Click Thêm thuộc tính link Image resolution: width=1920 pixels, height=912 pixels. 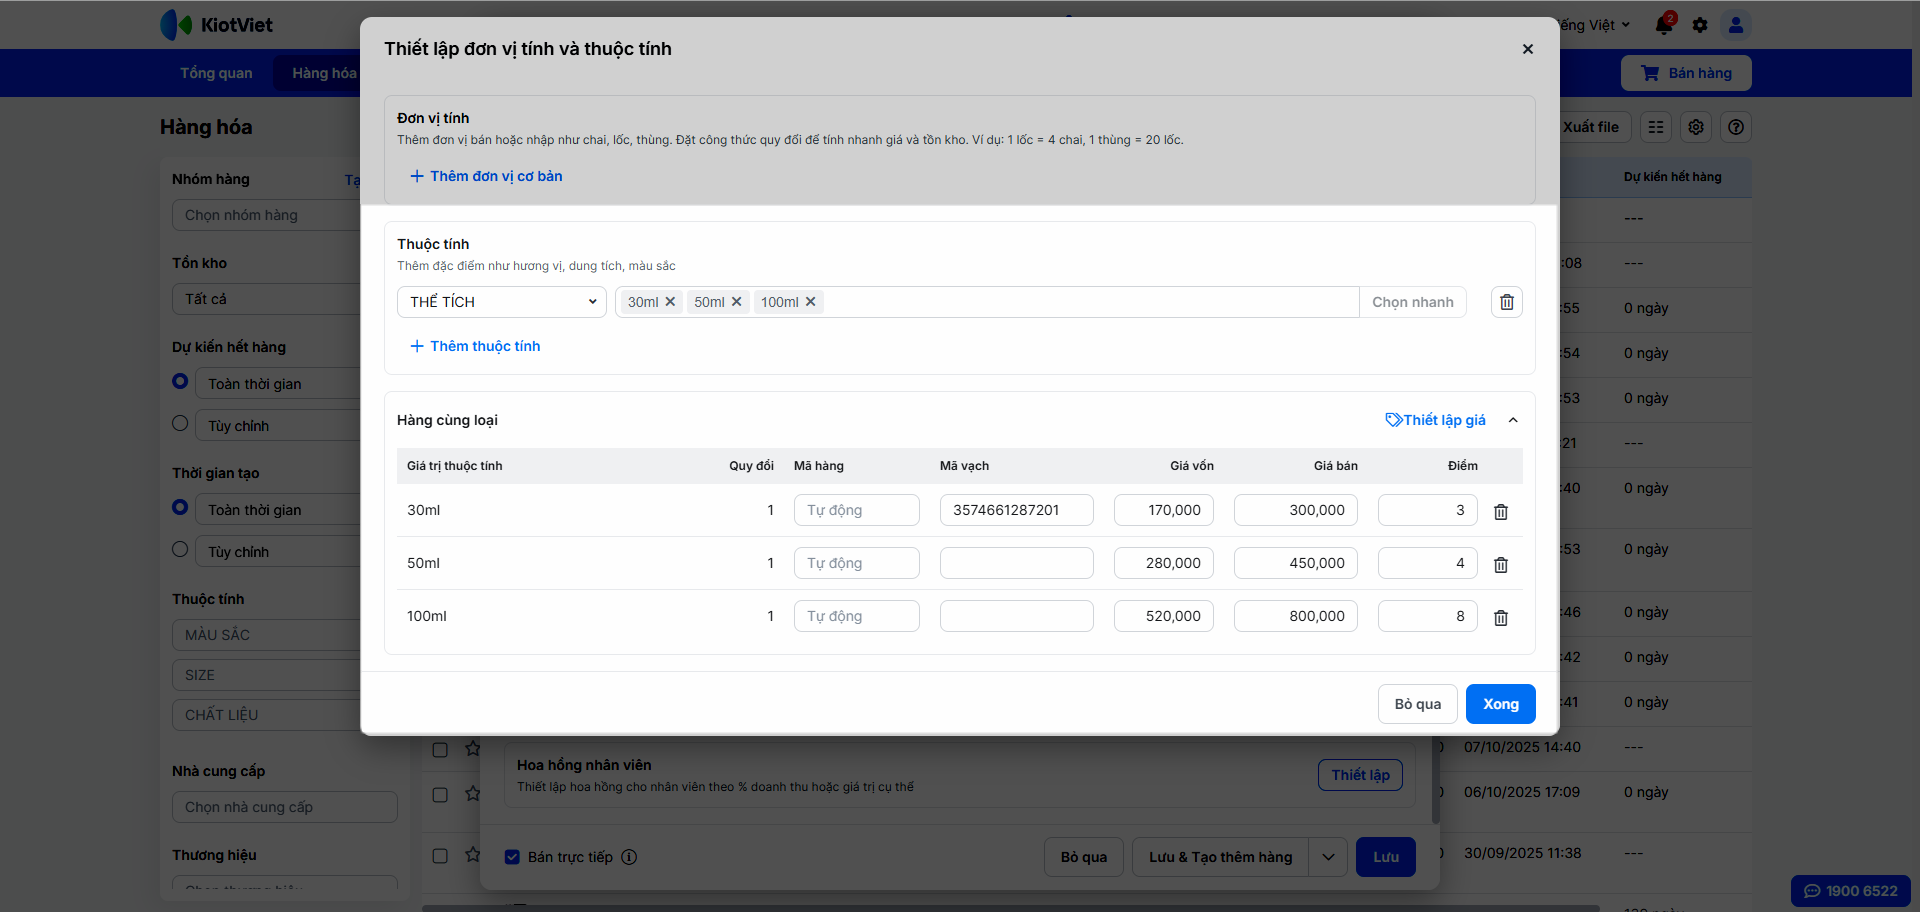pos(475,346)
